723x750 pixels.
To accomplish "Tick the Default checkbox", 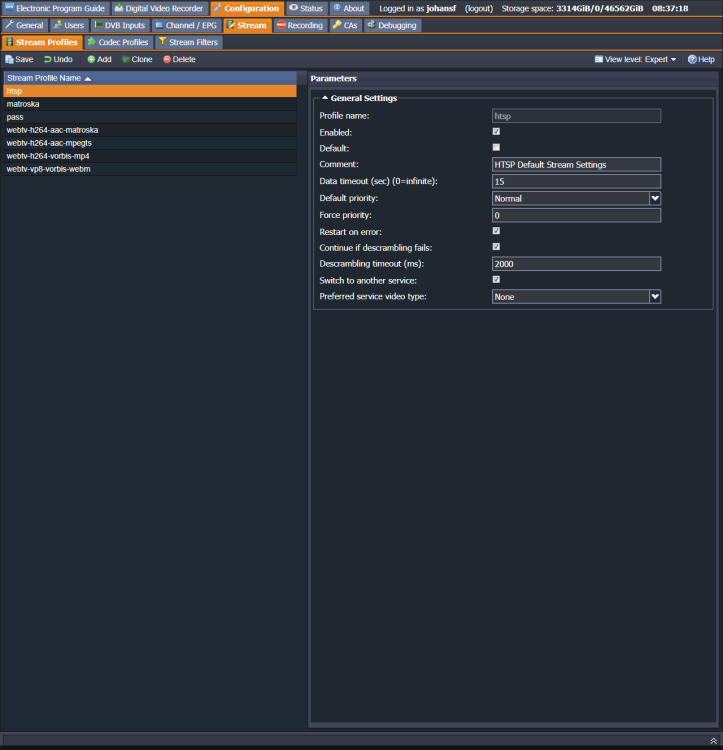I will click(x=496, y=147).
